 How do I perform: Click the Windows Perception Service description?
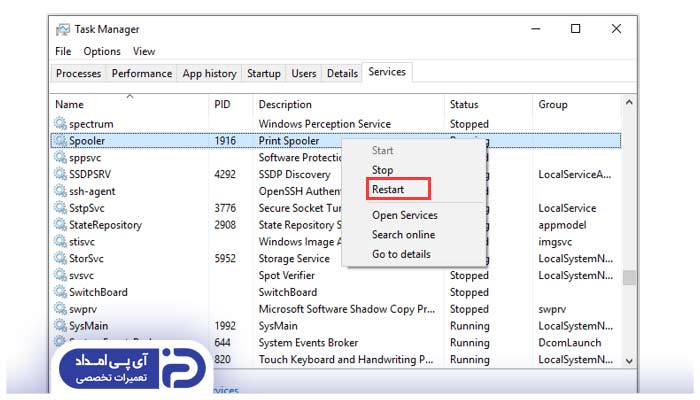tap(325, 124)
